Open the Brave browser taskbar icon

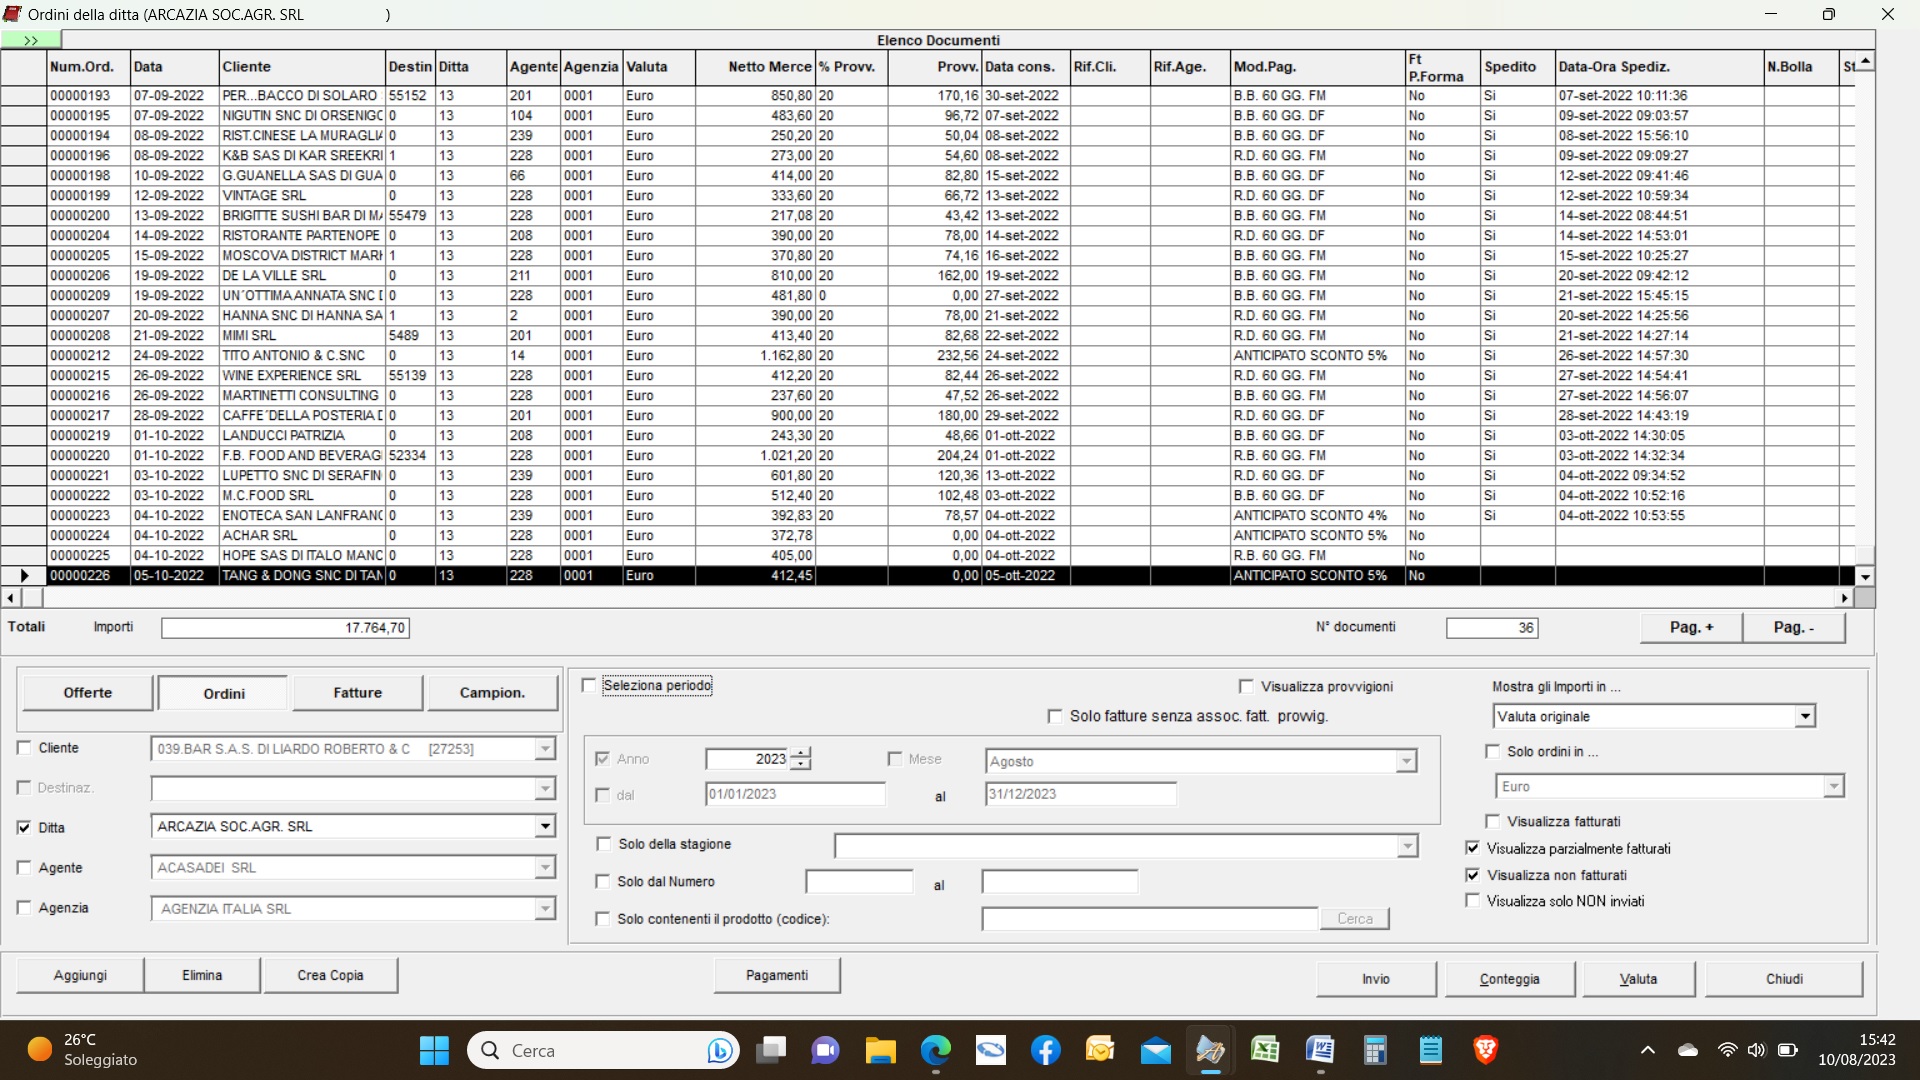1485,1050
